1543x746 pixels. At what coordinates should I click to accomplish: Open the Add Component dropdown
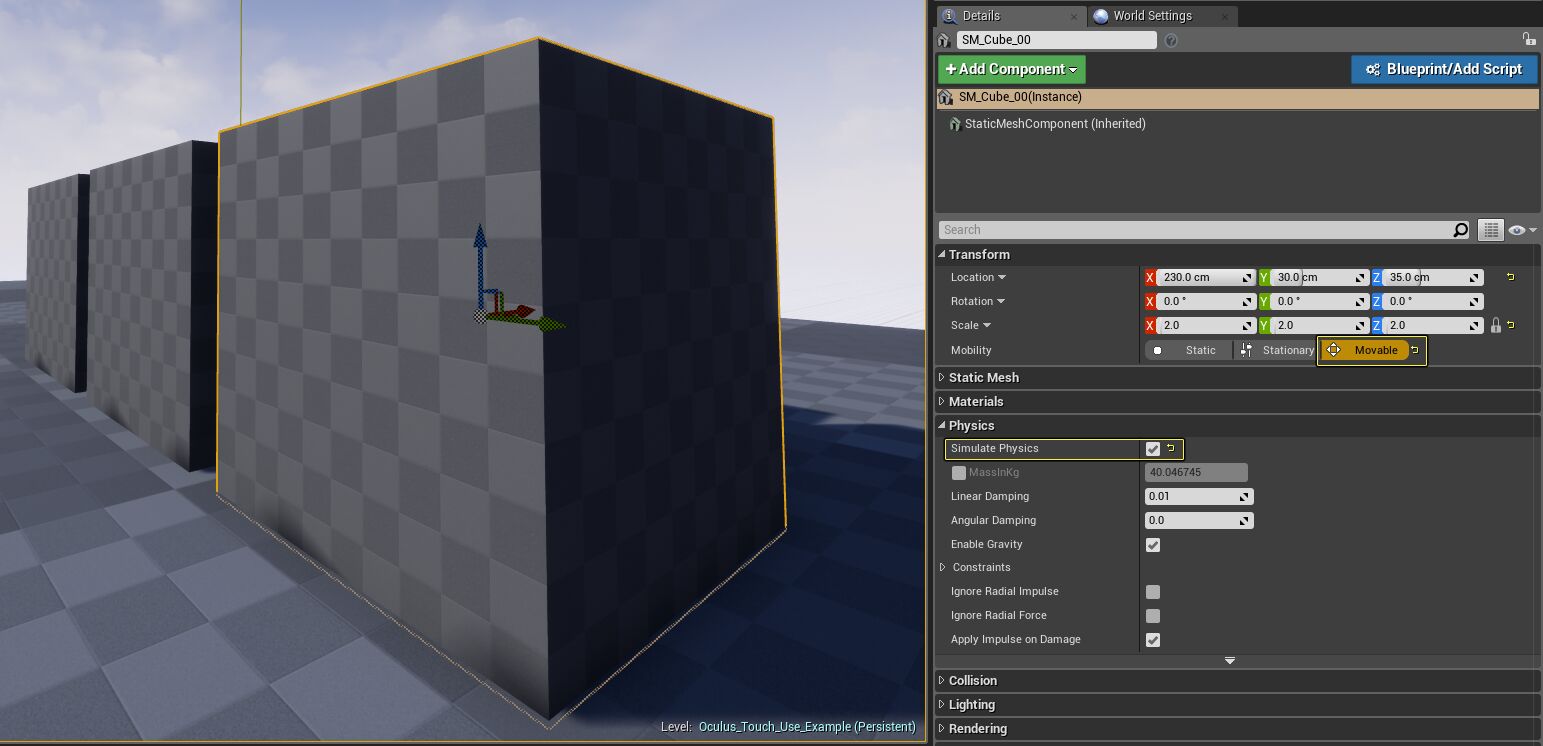[x=1011, y=69]
